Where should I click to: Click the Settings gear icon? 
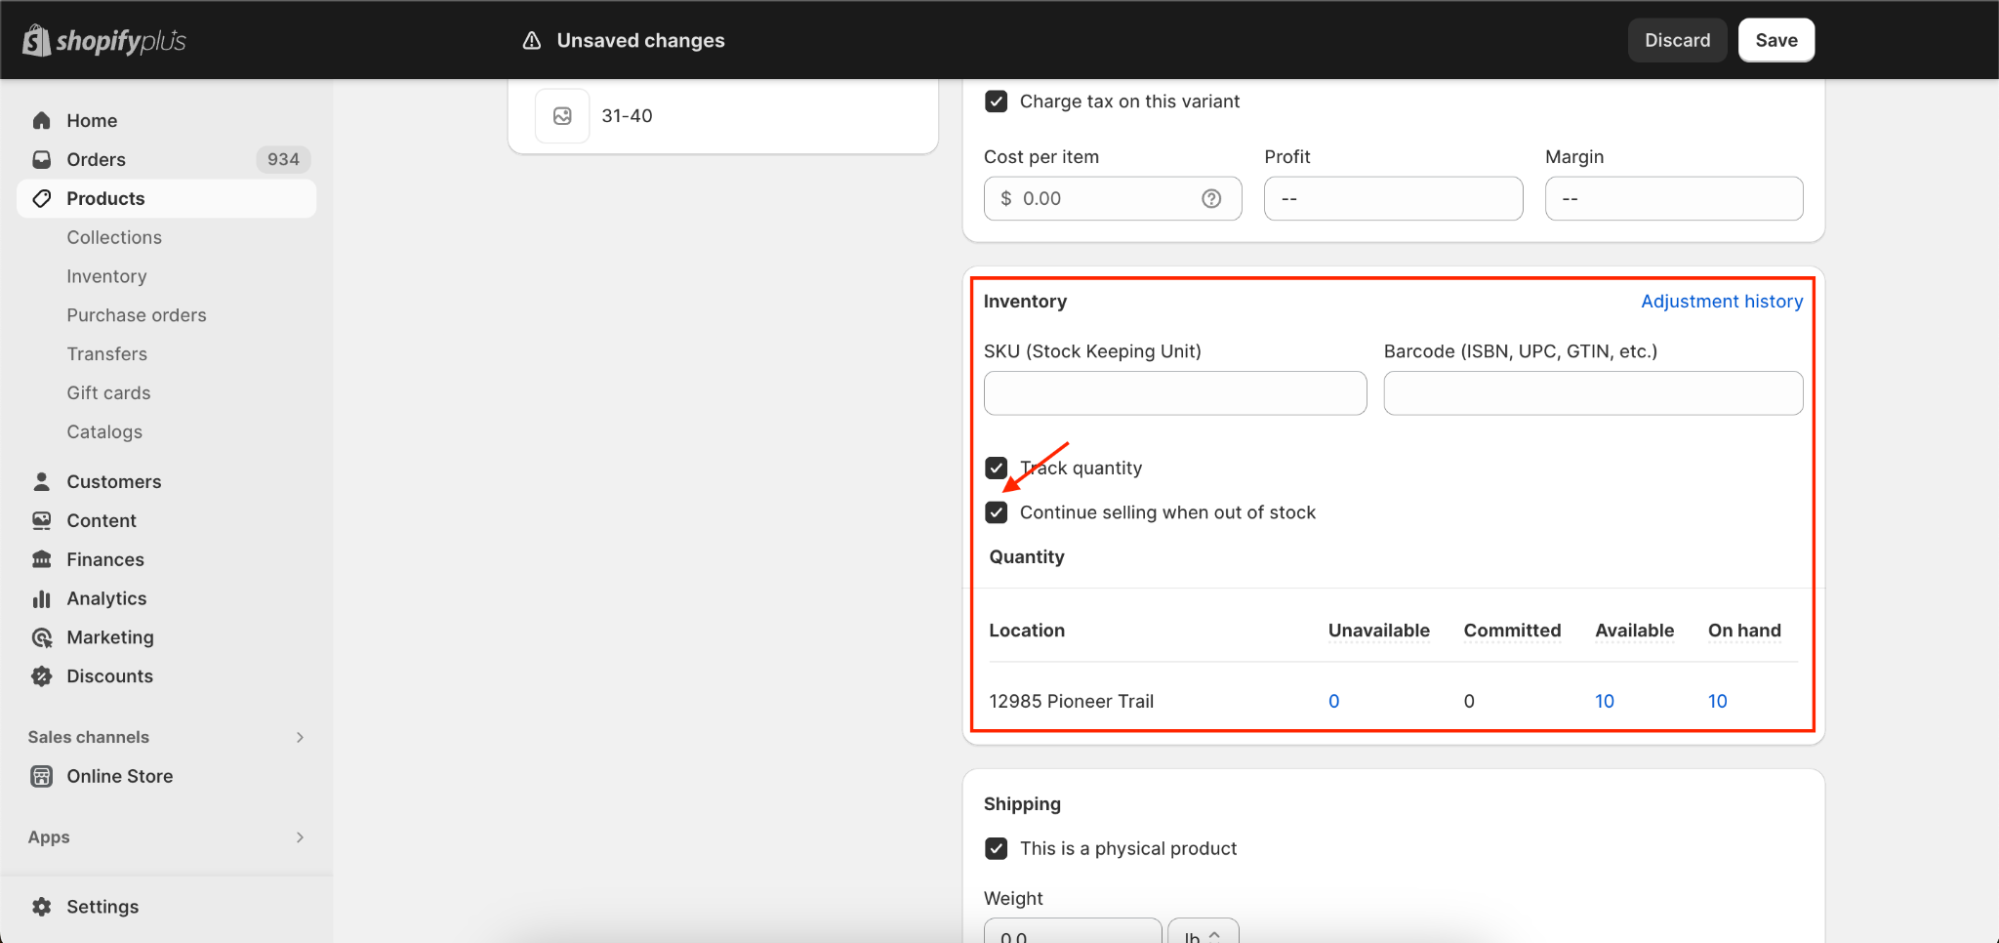point(42,907)
